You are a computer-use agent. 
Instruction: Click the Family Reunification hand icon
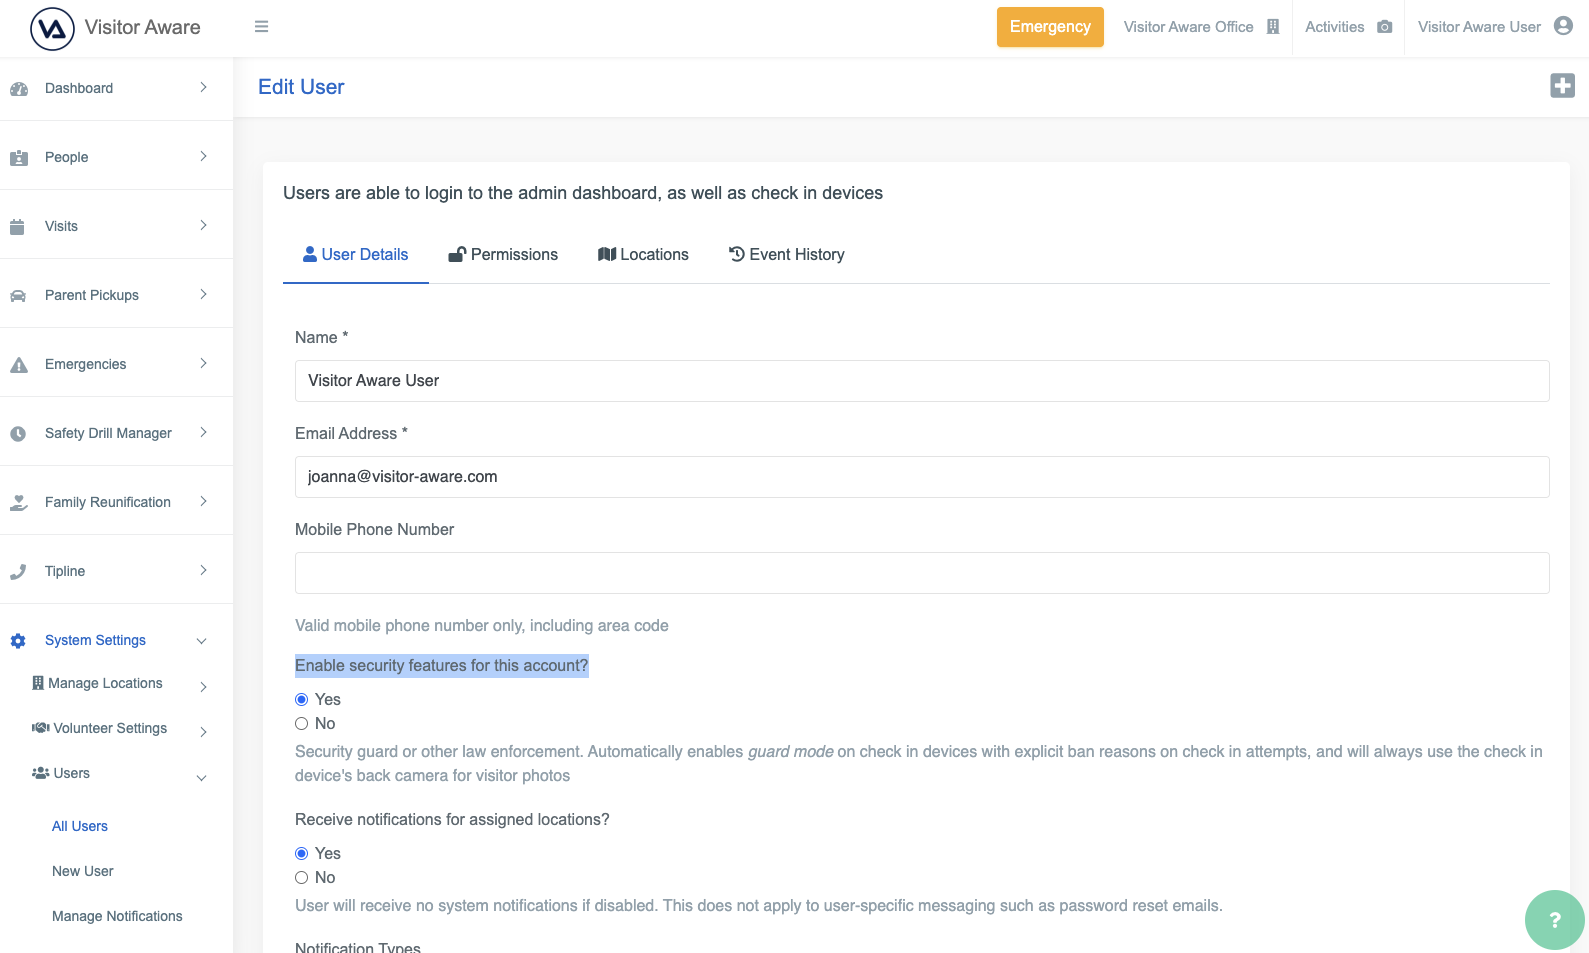(19, 503)
